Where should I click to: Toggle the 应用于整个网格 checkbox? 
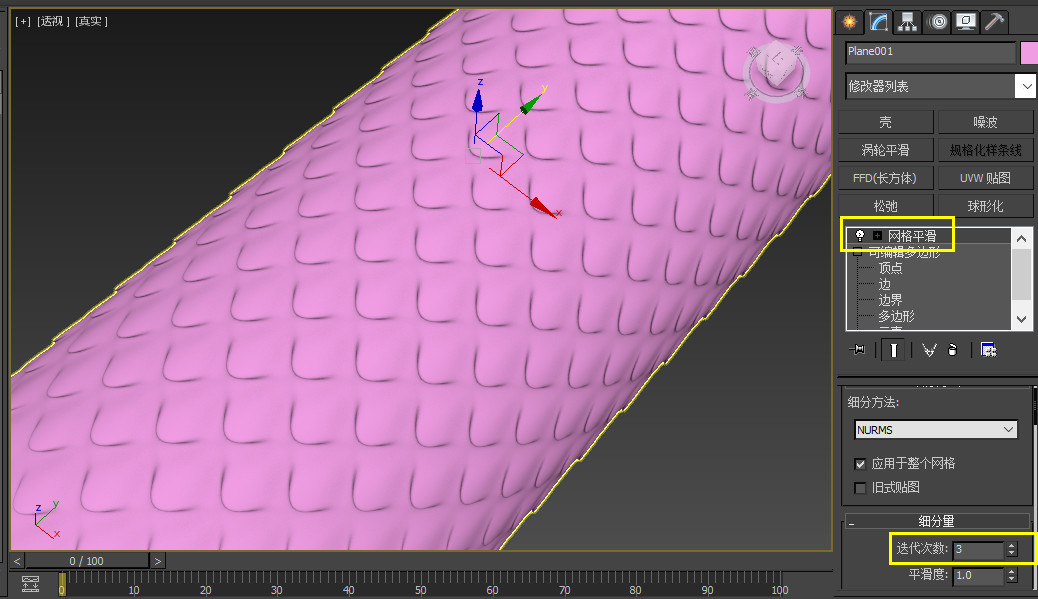coord(860,464)
